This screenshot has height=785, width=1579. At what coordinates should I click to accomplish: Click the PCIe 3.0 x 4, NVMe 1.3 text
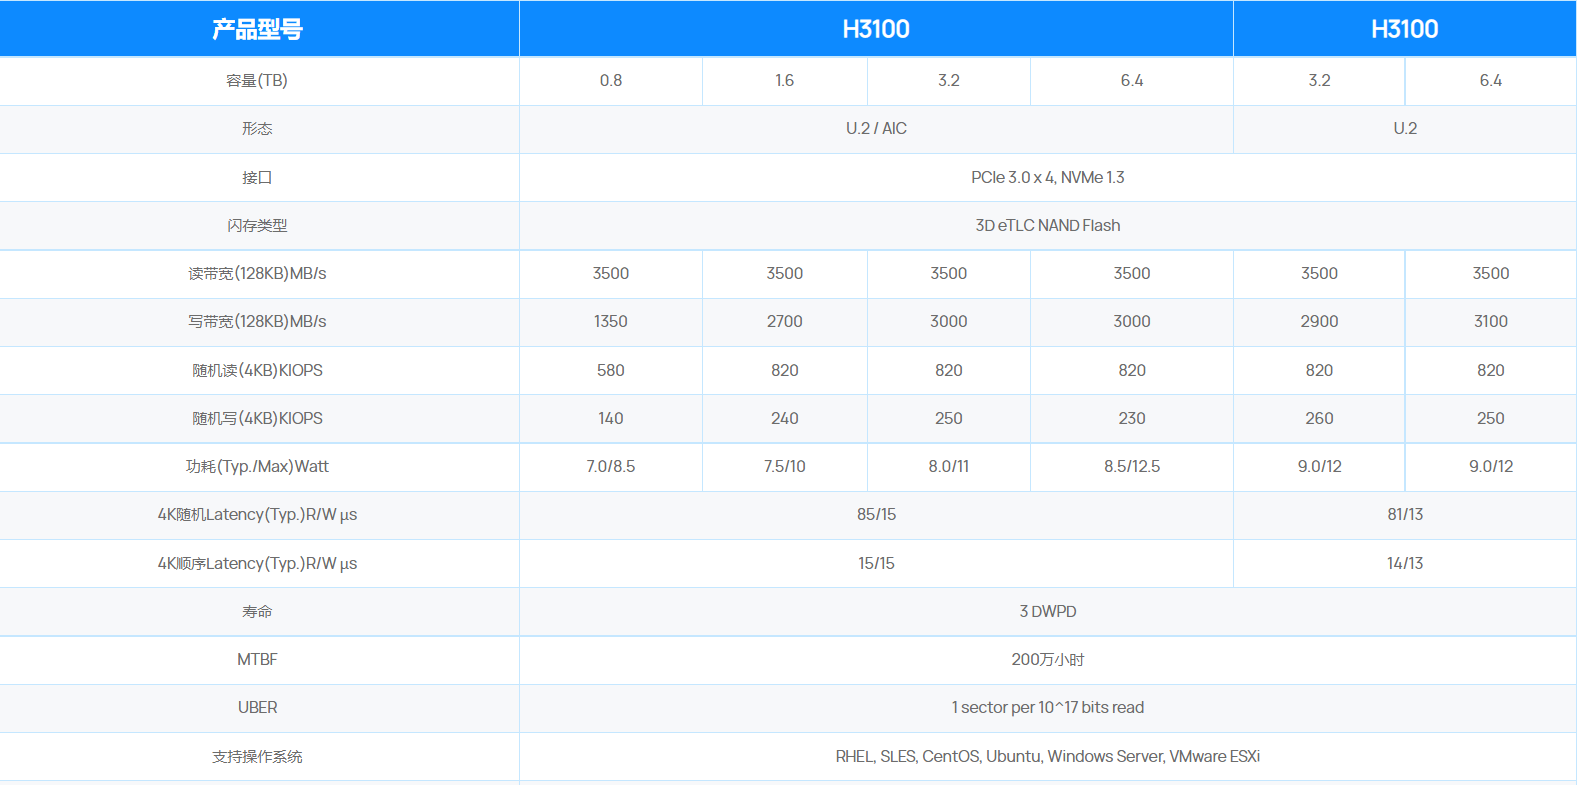click(x=1047, y=177)
